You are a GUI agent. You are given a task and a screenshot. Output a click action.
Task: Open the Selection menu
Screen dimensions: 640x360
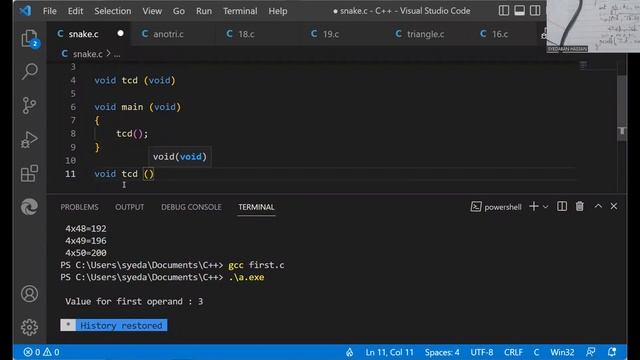[113, 11]
